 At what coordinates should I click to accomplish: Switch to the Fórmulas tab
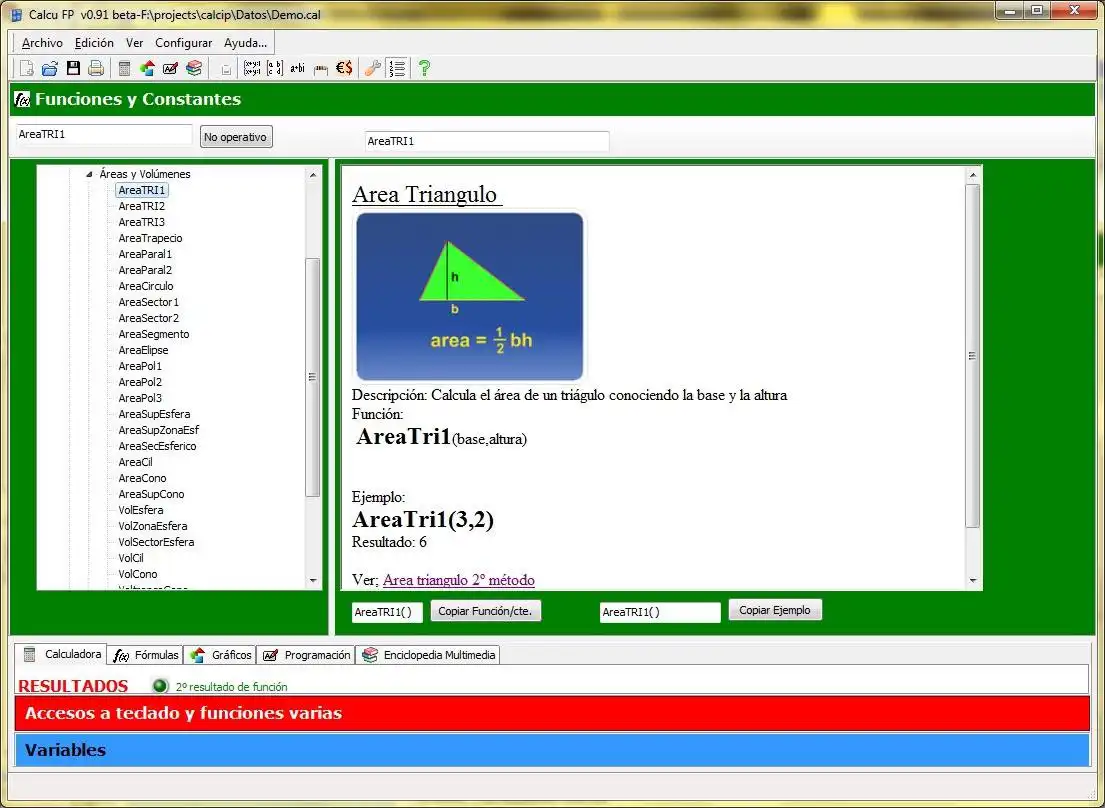147,655
